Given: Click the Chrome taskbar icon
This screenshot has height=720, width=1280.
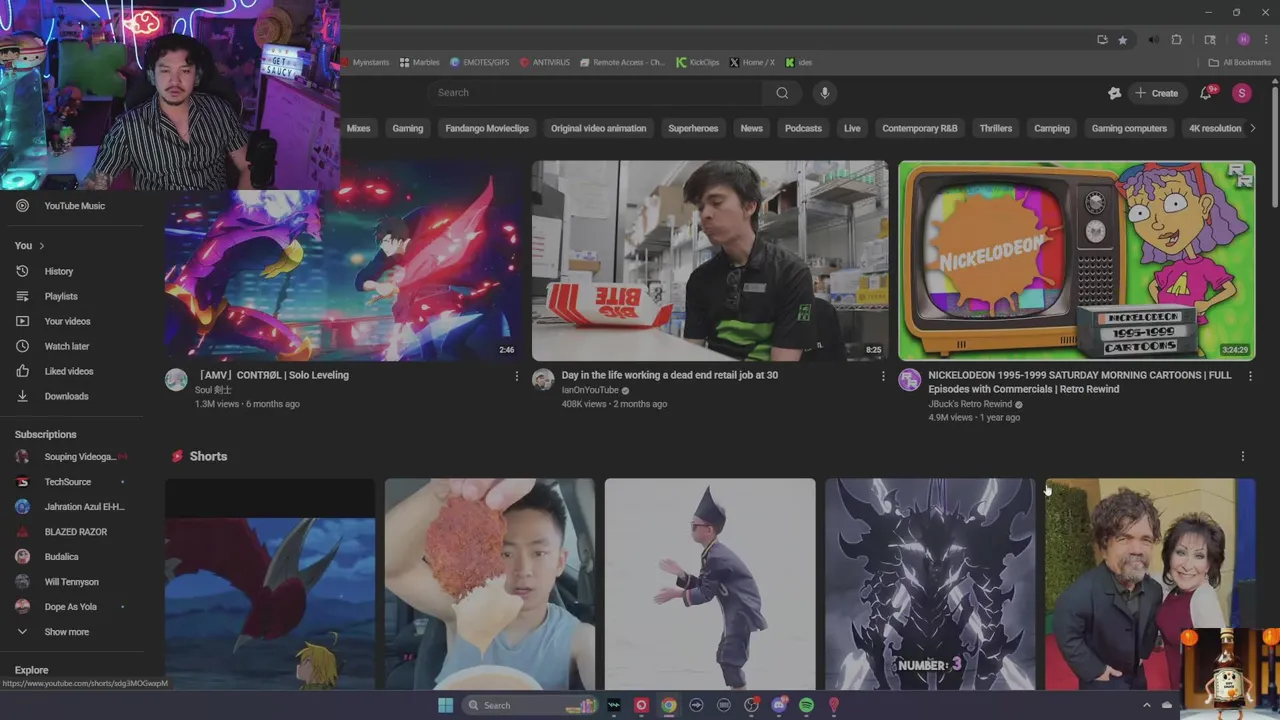Looking at the screenshot, I should point(668,705).
